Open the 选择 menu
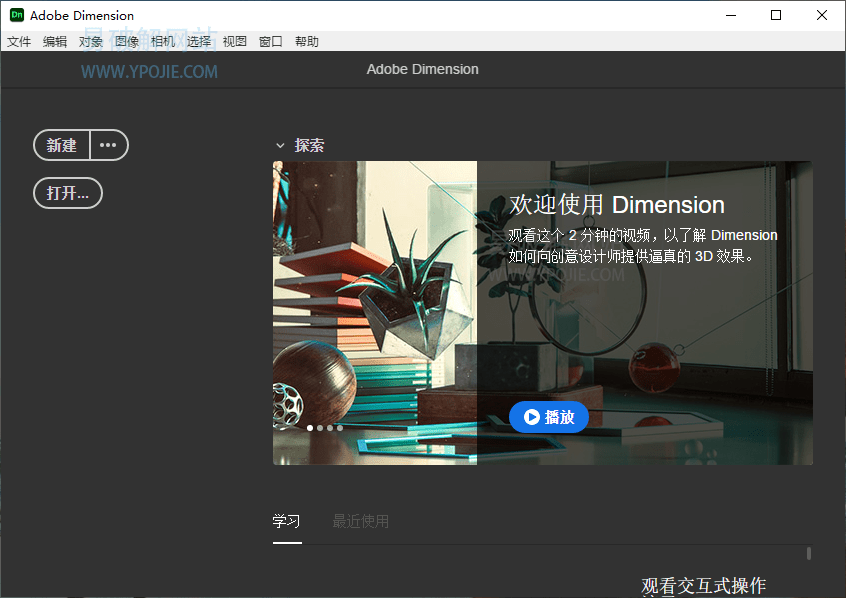 (x=199, y=42)
